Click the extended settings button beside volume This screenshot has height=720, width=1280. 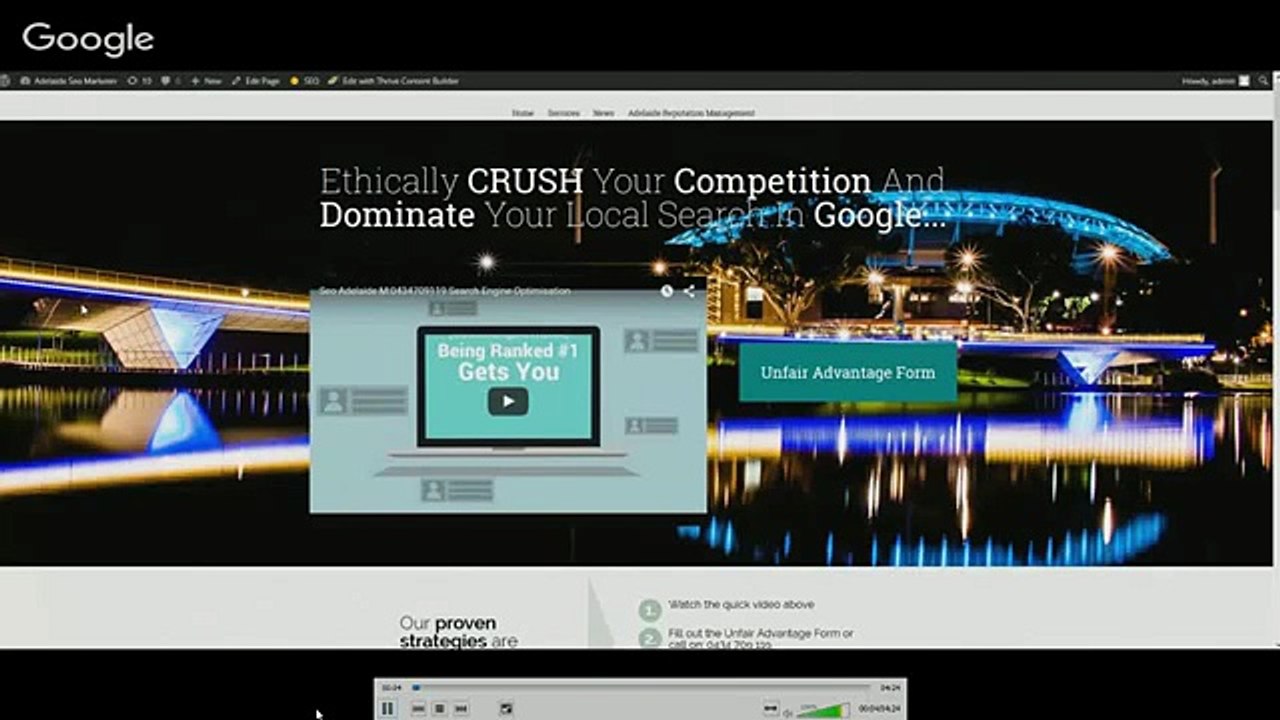tap(770, 708)
